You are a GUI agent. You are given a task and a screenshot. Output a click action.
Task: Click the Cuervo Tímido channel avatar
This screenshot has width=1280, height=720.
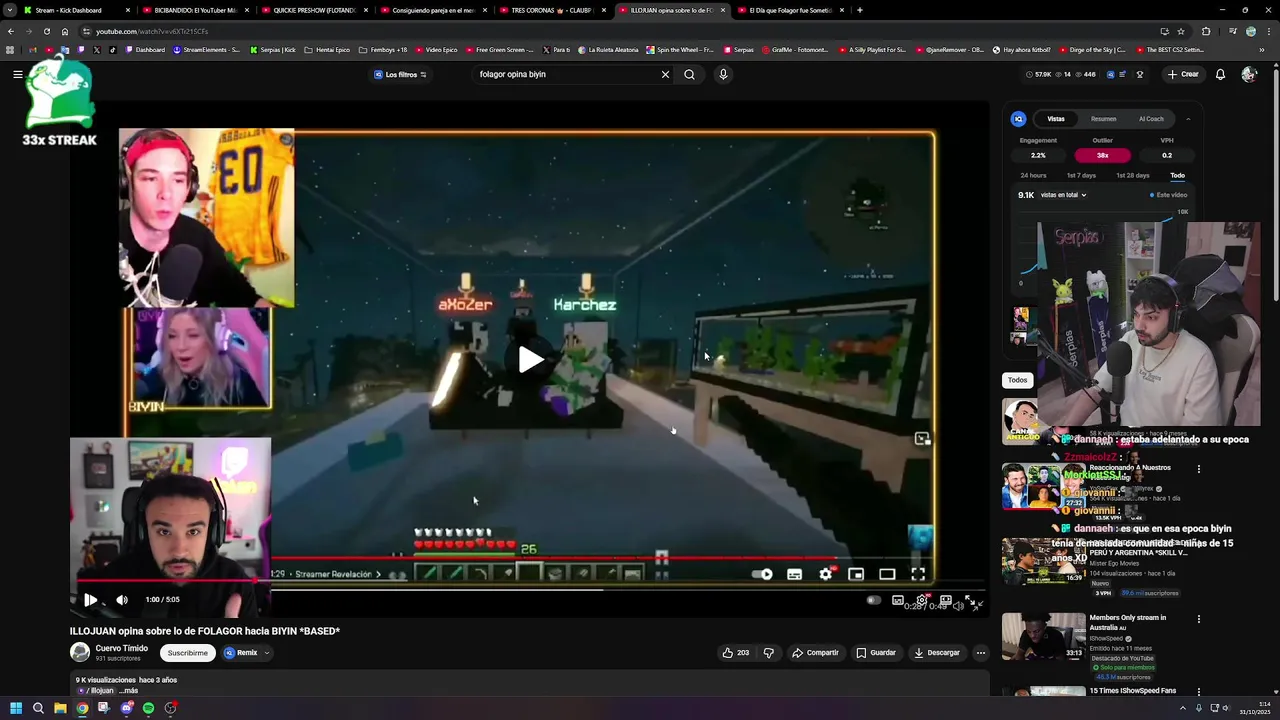point(80,653)
